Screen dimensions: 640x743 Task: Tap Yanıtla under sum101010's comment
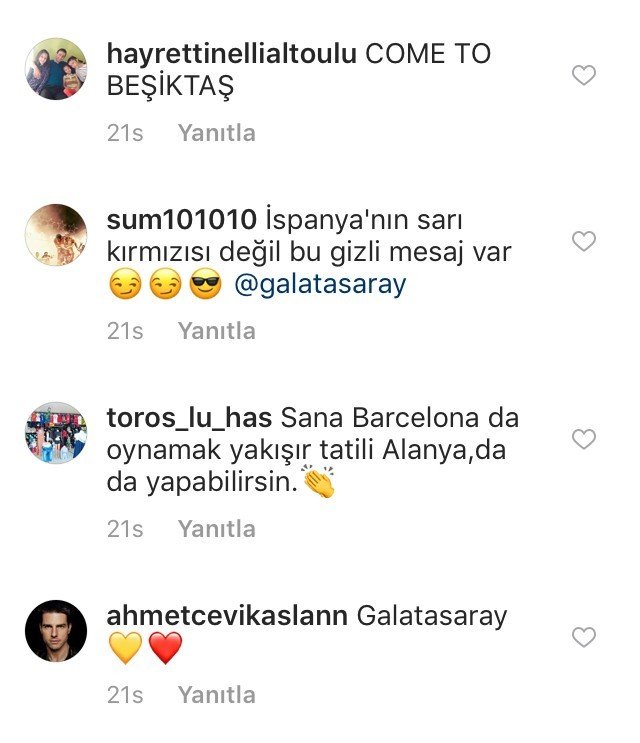tap(216, 331)
